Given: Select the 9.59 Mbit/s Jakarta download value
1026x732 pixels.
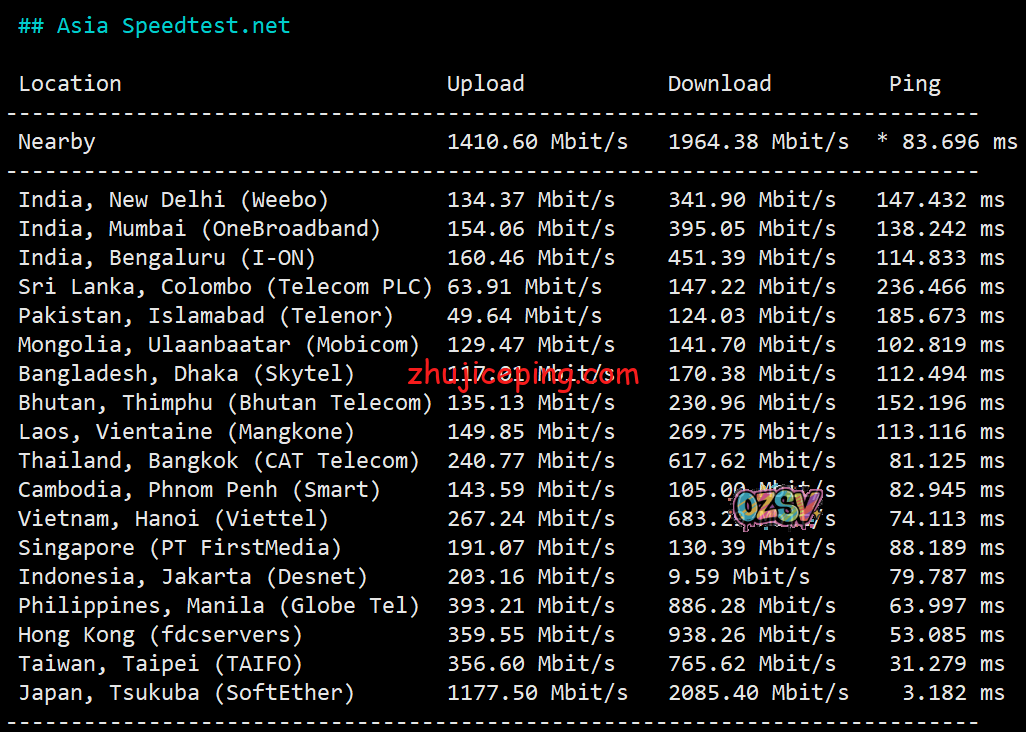Looking at the screenshot, I should coord(739,577).
